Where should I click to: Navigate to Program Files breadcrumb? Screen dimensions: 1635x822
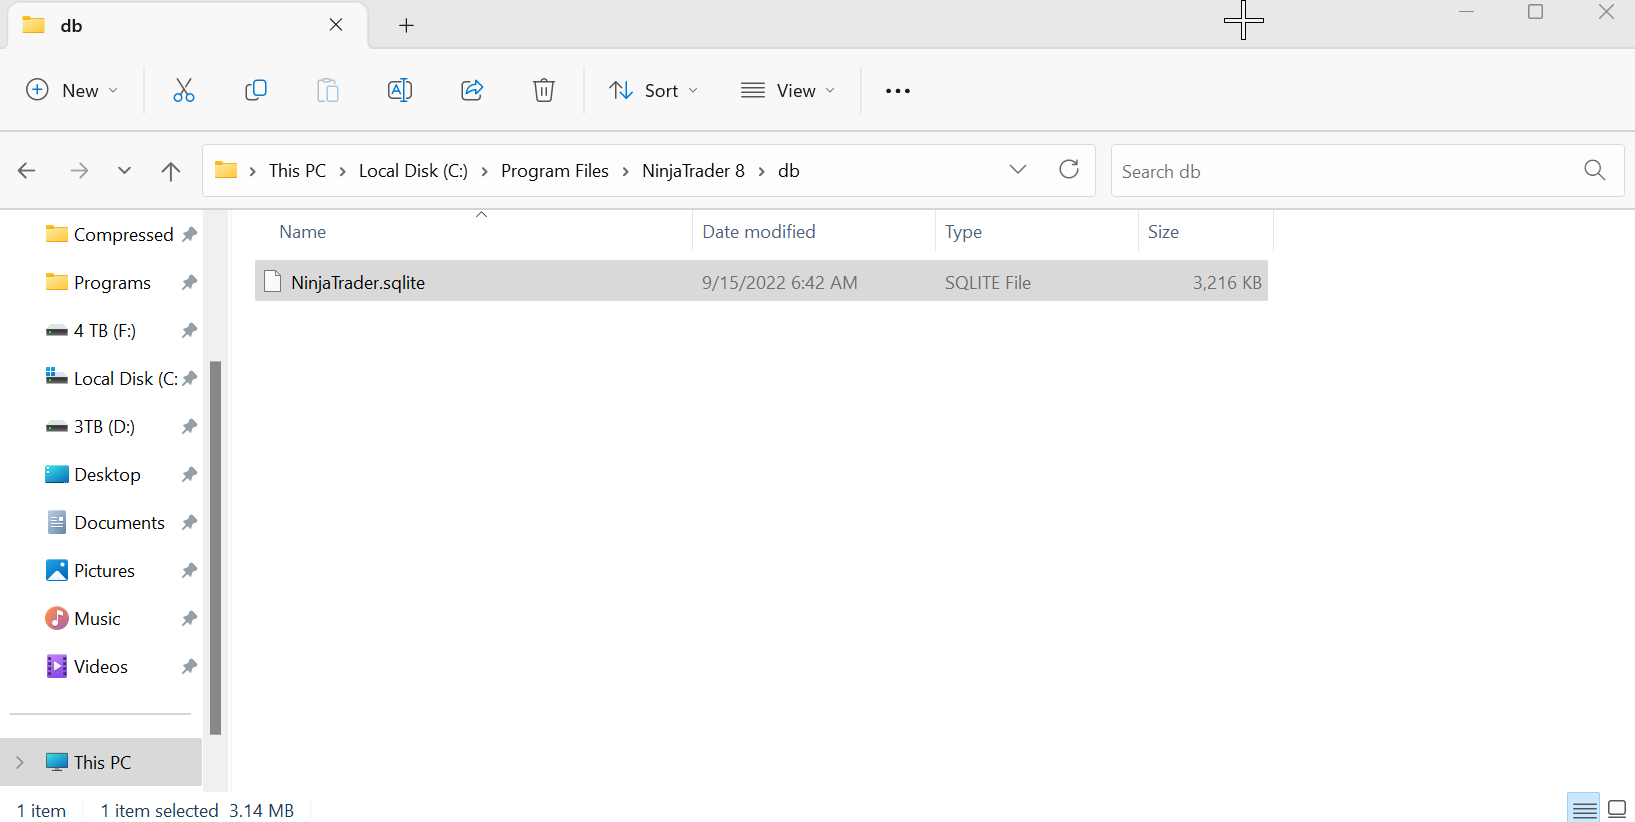coord(555,171)
